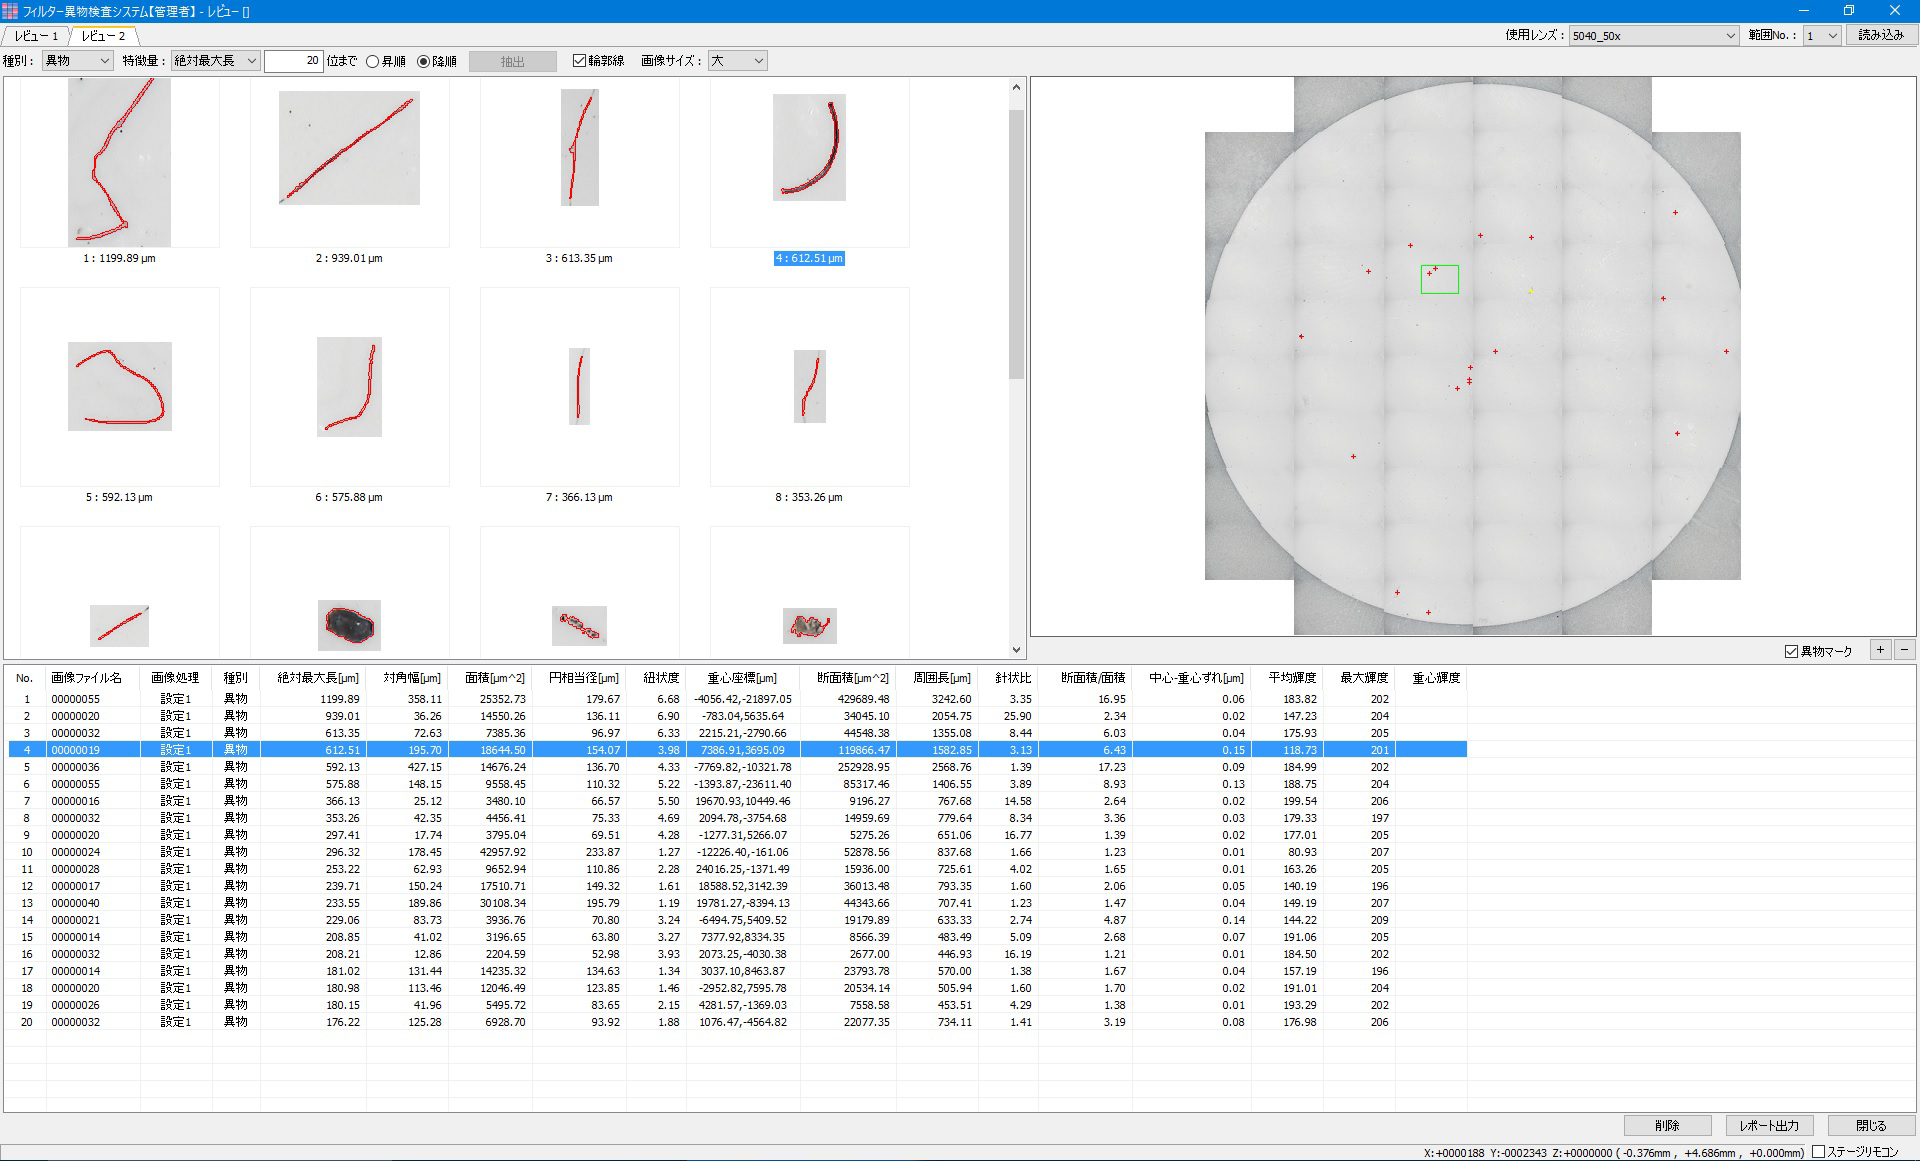This screenshot has width=1920, height=1161.
Task: Zoom in the filter map with plus button
Action: tap(1880, 650)
